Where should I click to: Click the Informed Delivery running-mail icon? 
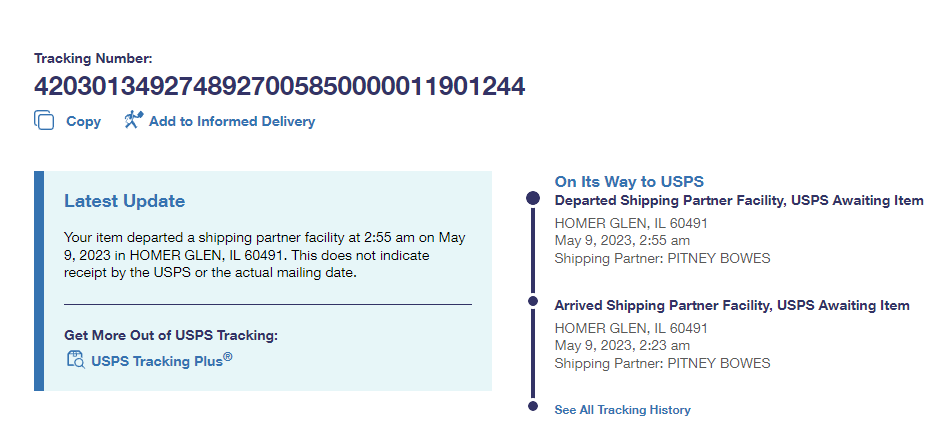[x=133, y=121]
